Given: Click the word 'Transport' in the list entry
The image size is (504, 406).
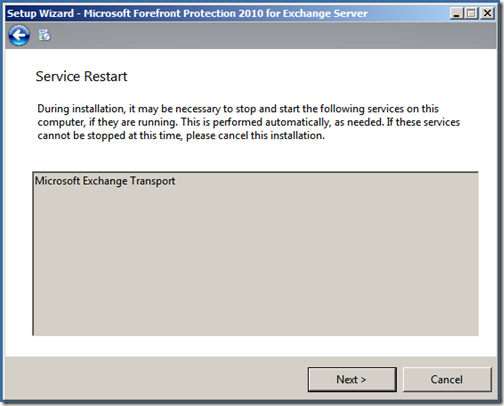Looking at the screenshot, I should coord(153,181).
